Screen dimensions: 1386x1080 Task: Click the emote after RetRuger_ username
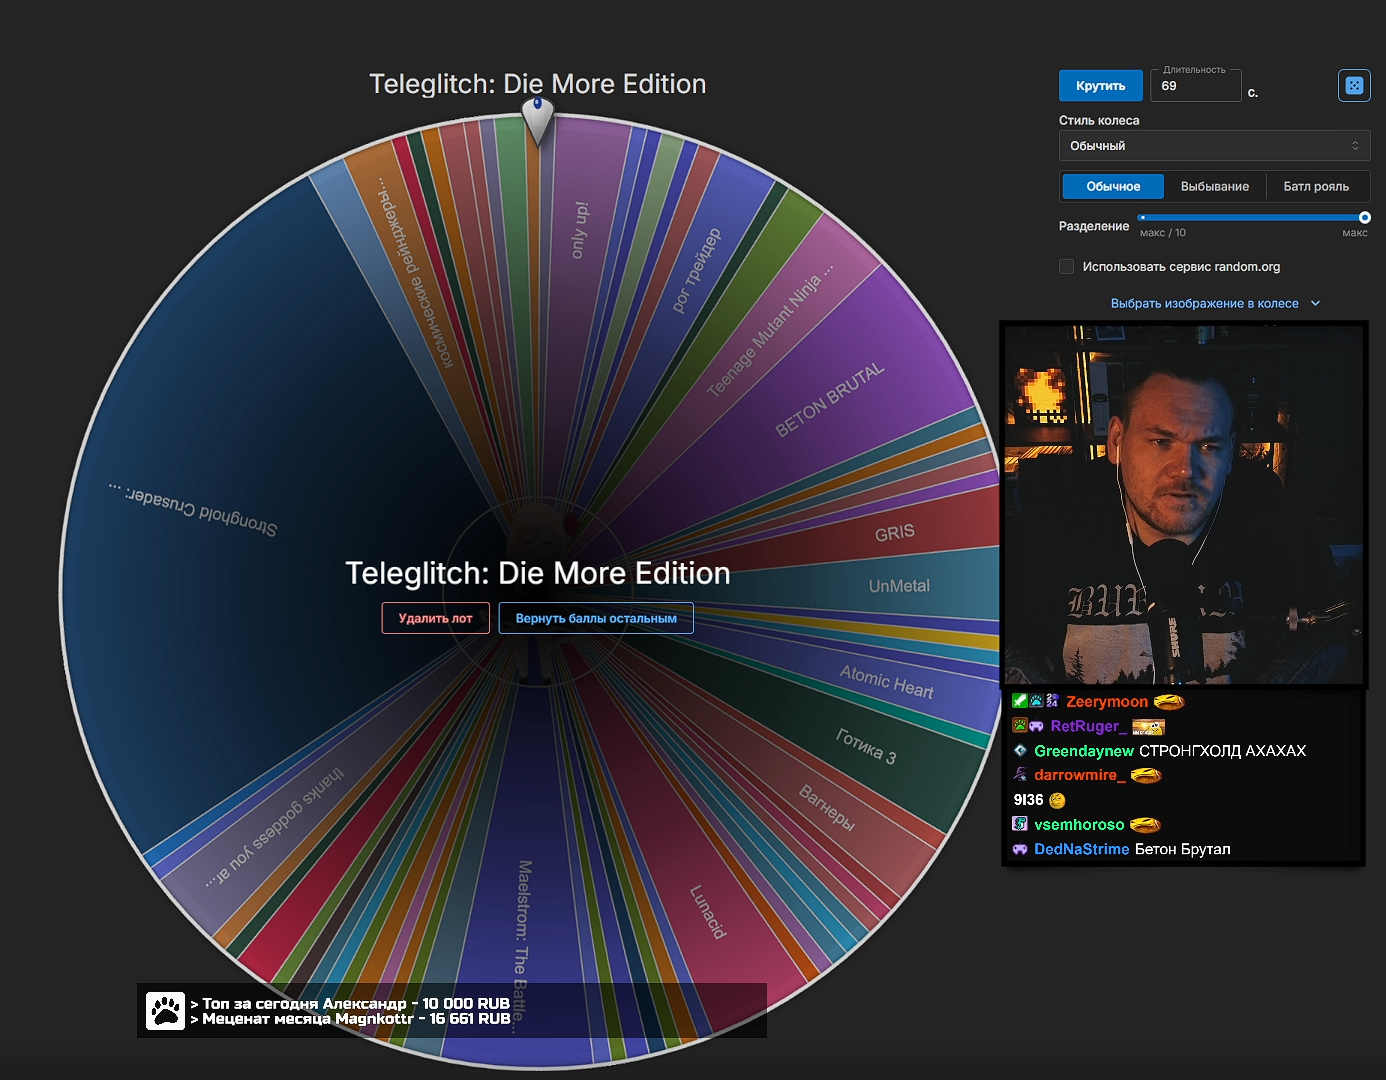1148,727
